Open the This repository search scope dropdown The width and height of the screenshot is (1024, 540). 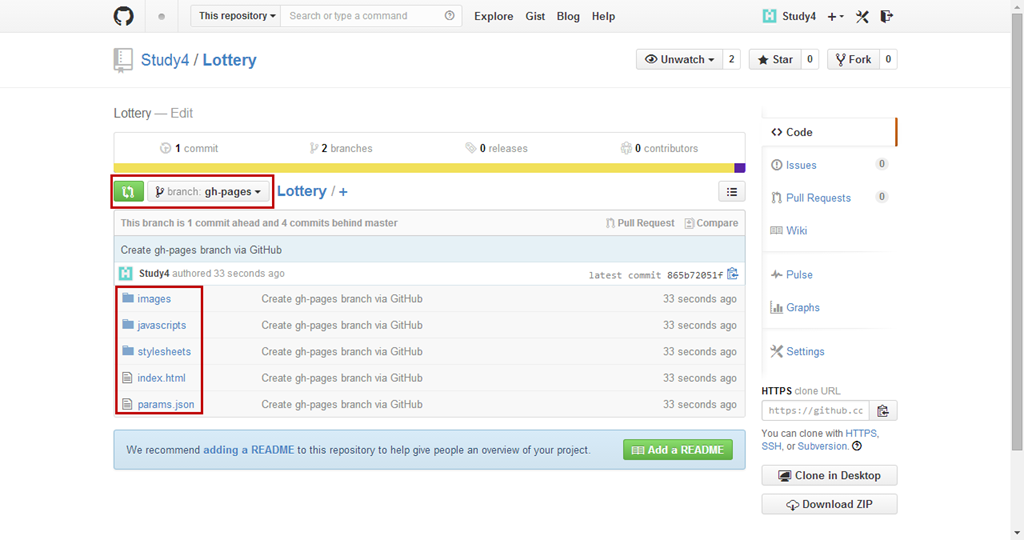(236, 16)
